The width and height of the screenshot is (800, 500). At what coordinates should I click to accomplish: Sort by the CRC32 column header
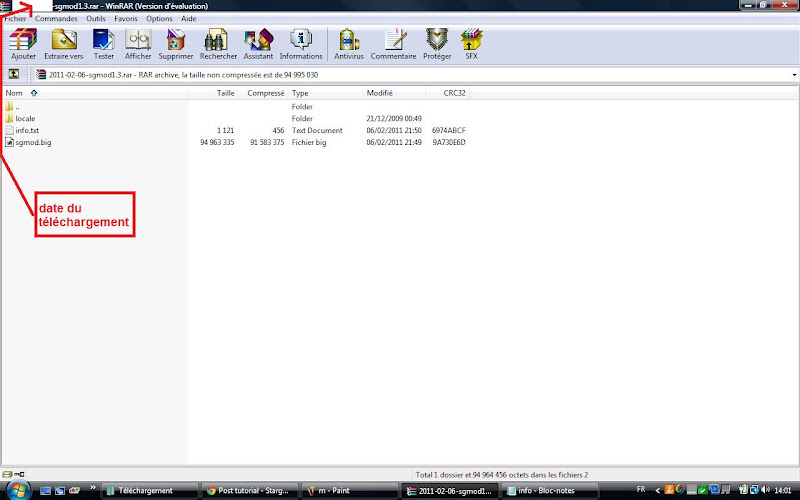(447, 93)
